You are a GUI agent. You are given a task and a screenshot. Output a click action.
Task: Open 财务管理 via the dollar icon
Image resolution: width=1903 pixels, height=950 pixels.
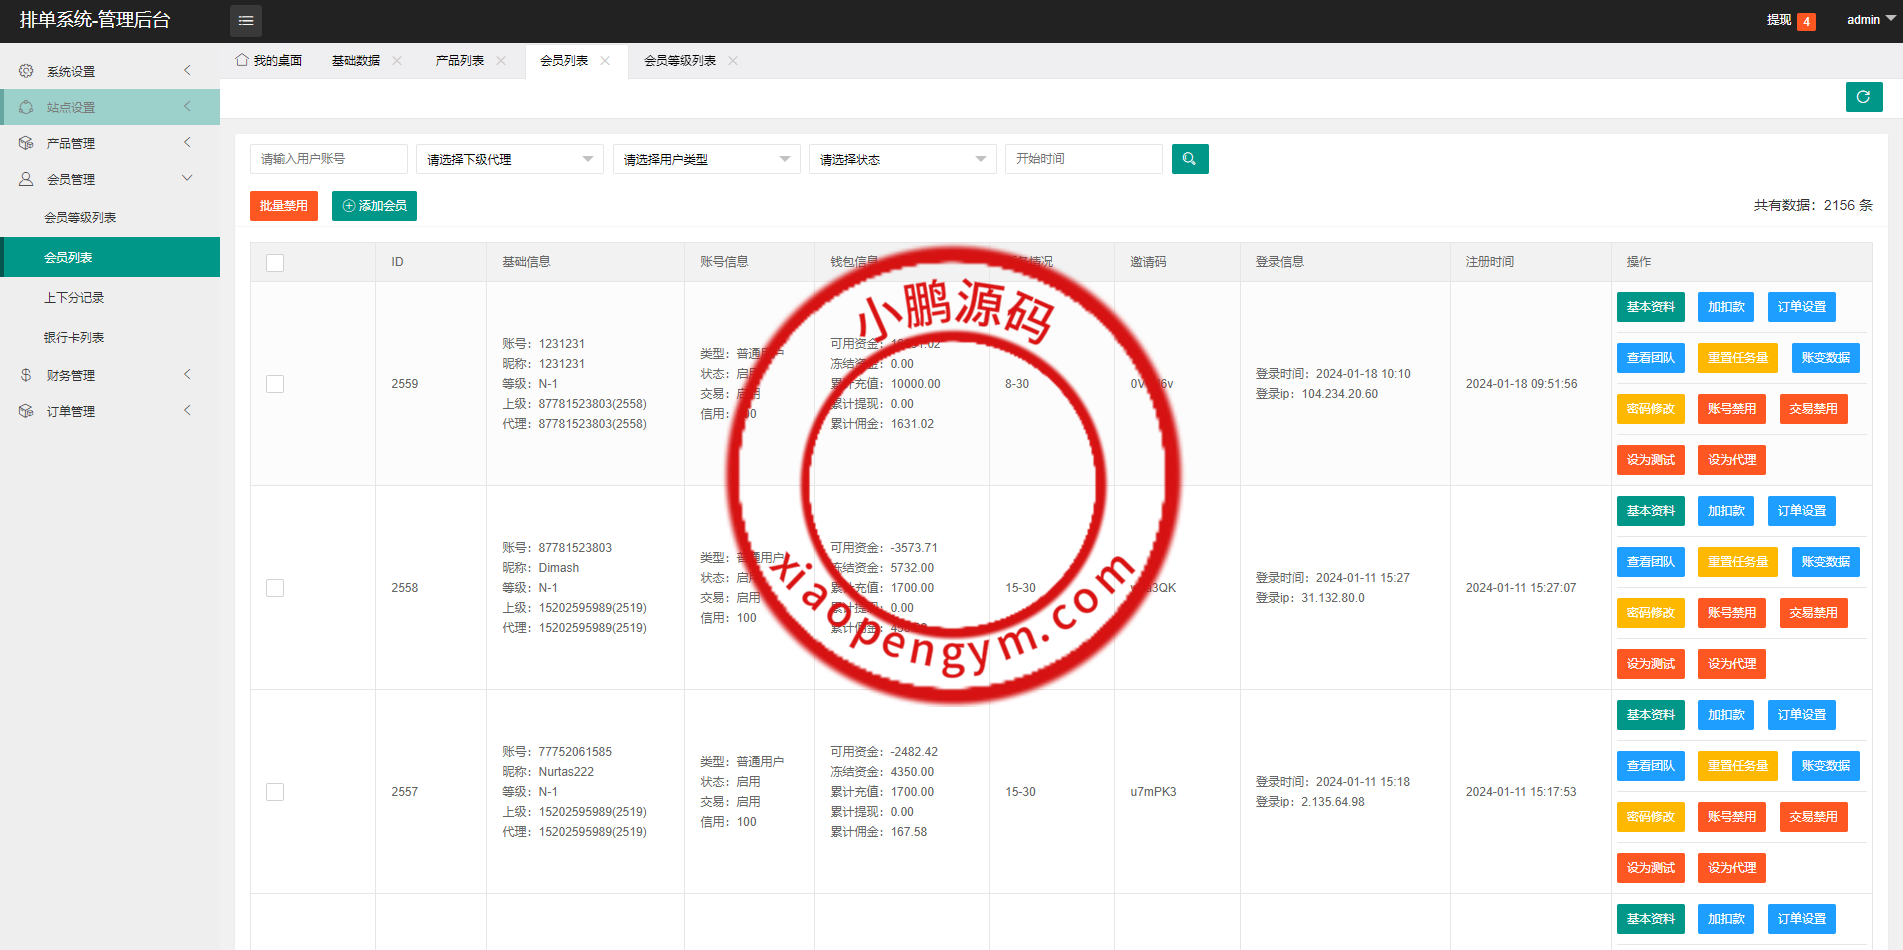[x=26, y=375]
